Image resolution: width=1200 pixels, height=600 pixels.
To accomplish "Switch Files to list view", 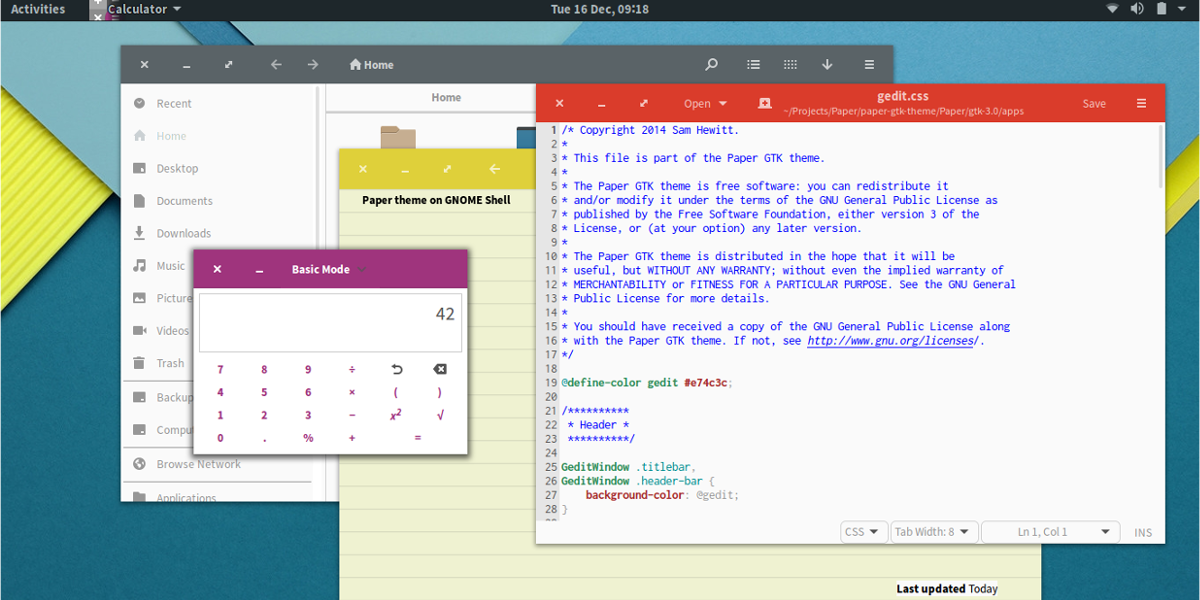I will point(753,65).
